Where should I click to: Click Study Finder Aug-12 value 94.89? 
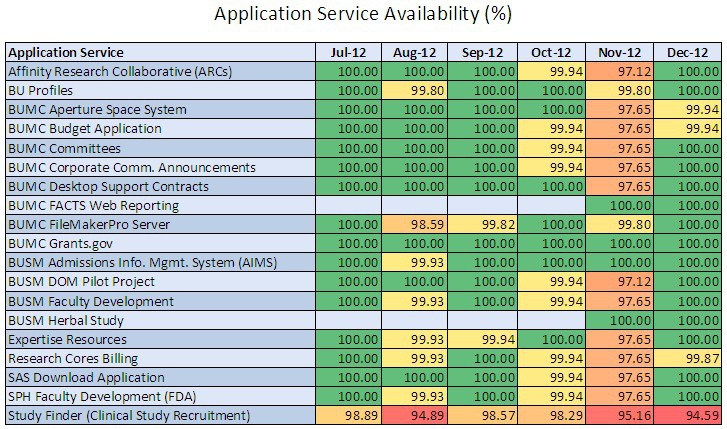click(x=415, y=416)
